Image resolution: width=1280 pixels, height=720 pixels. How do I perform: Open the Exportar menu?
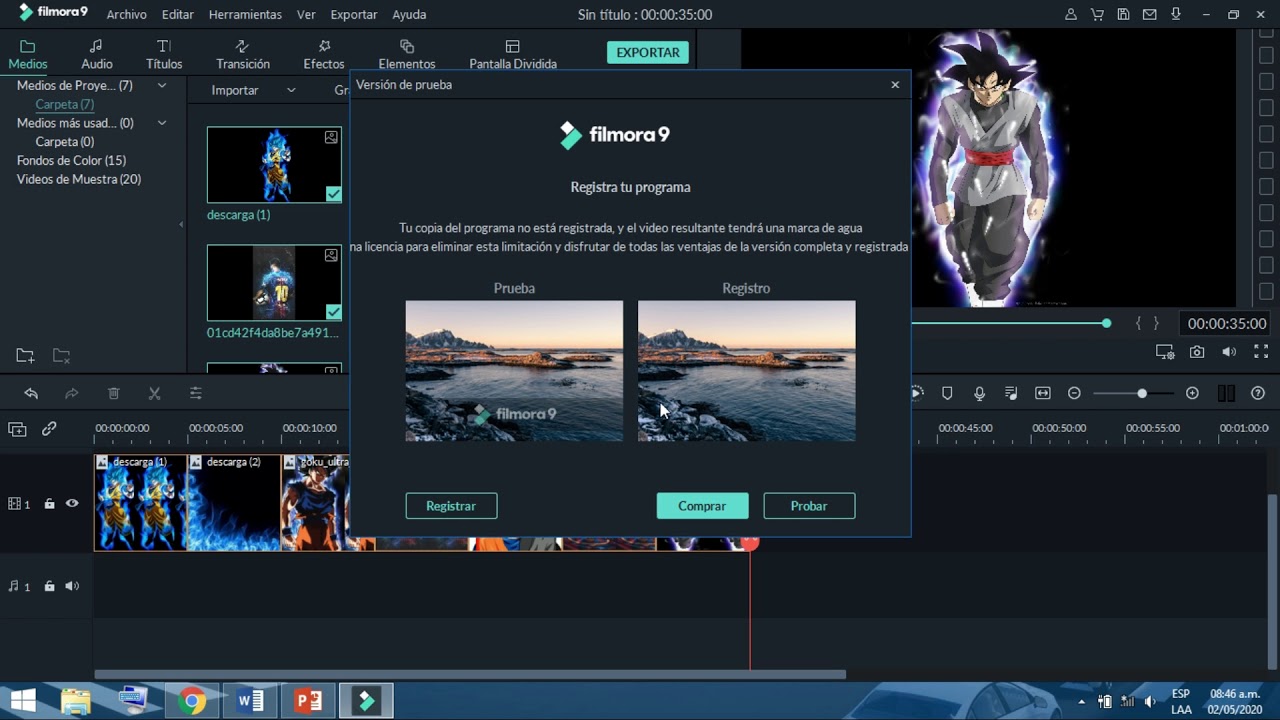point(354,15)
